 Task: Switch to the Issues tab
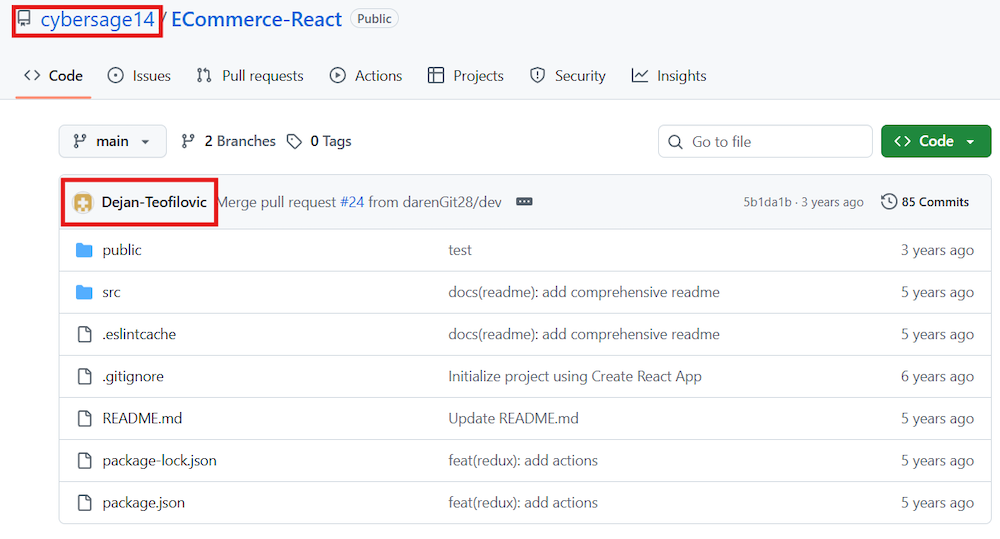pos(139,76)
